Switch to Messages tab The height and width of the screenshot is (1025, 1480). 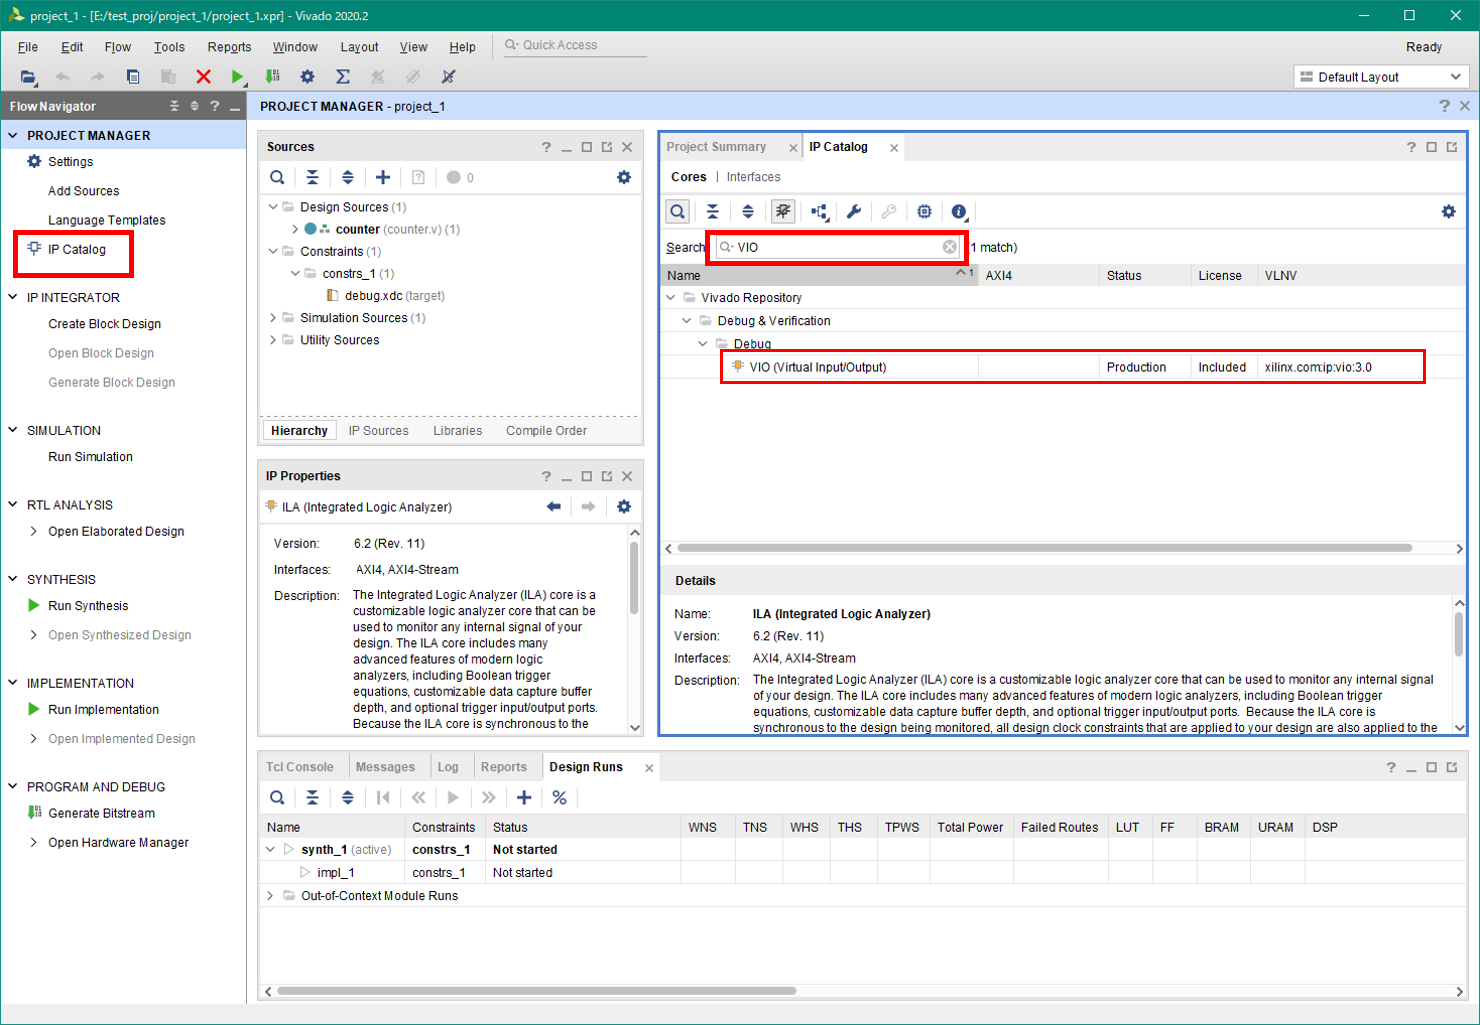(x=385, y=767)
